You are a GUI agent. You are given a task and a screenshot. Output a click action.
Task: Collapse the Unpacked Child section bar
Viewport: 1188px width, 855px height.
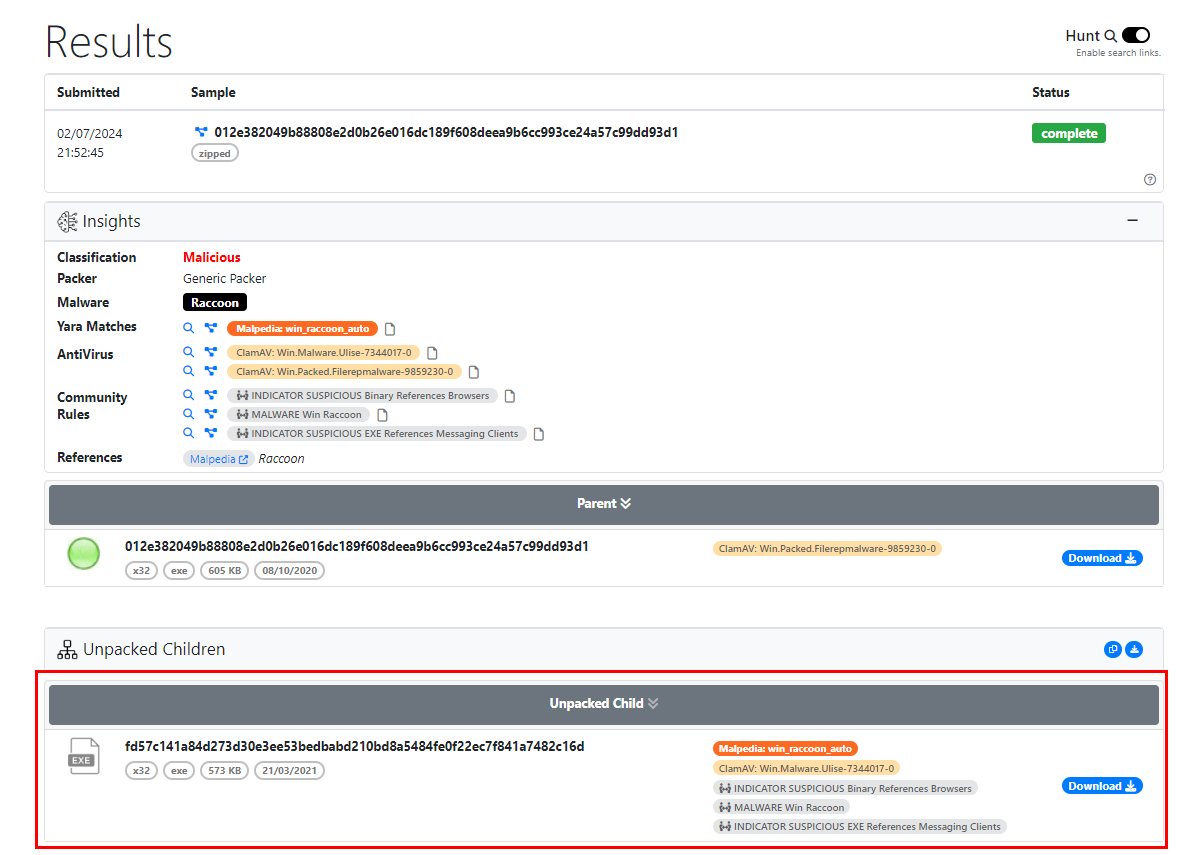click(603, 704)
